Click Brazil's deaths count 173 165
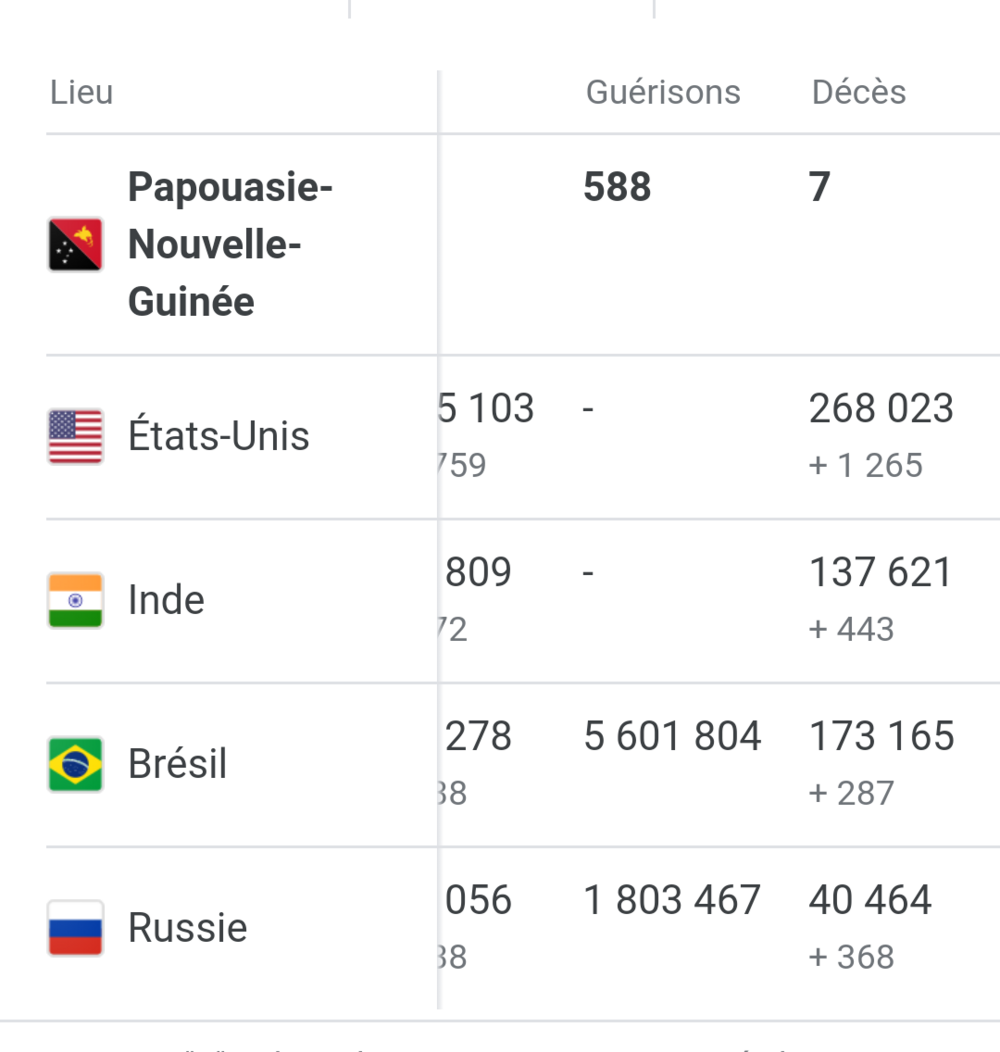Viewport: 1000px width, 1052px height. 881,737
